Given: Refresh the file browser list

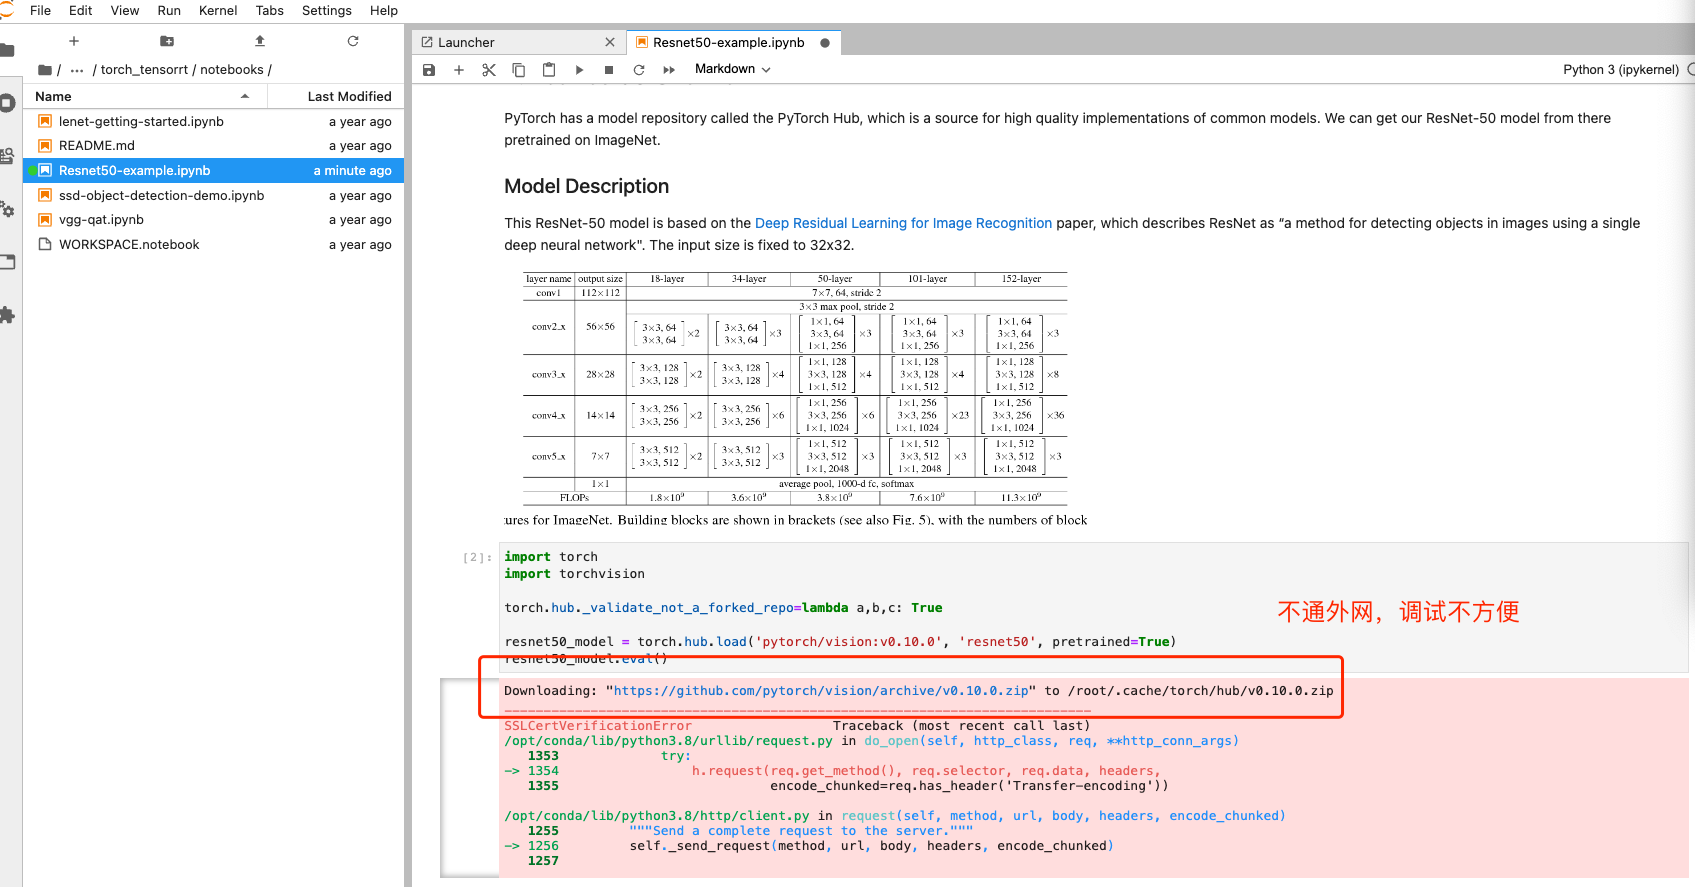Looking at the screenshot, I should click(x=353, y=41).
